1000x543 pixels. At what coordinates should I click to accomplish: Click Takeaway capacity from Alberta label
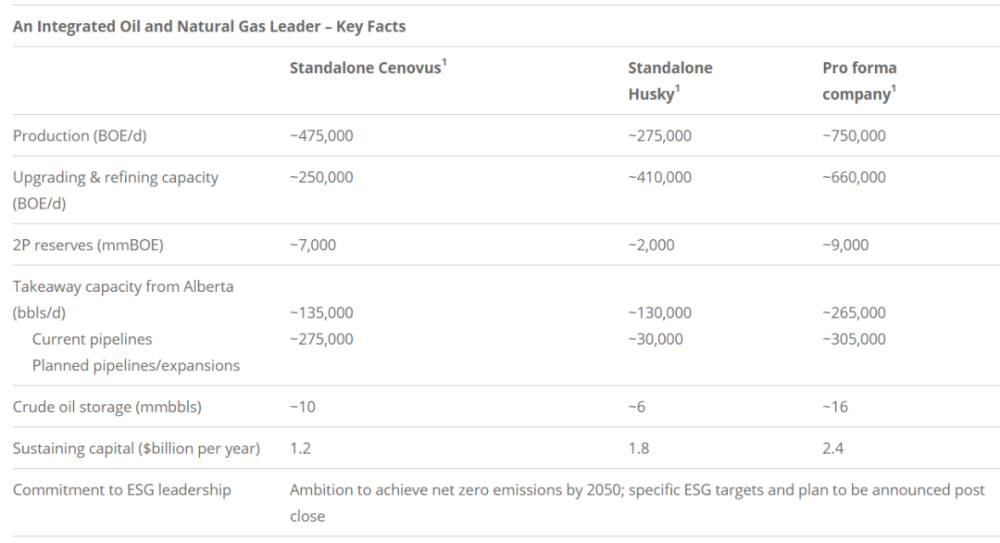123,299
